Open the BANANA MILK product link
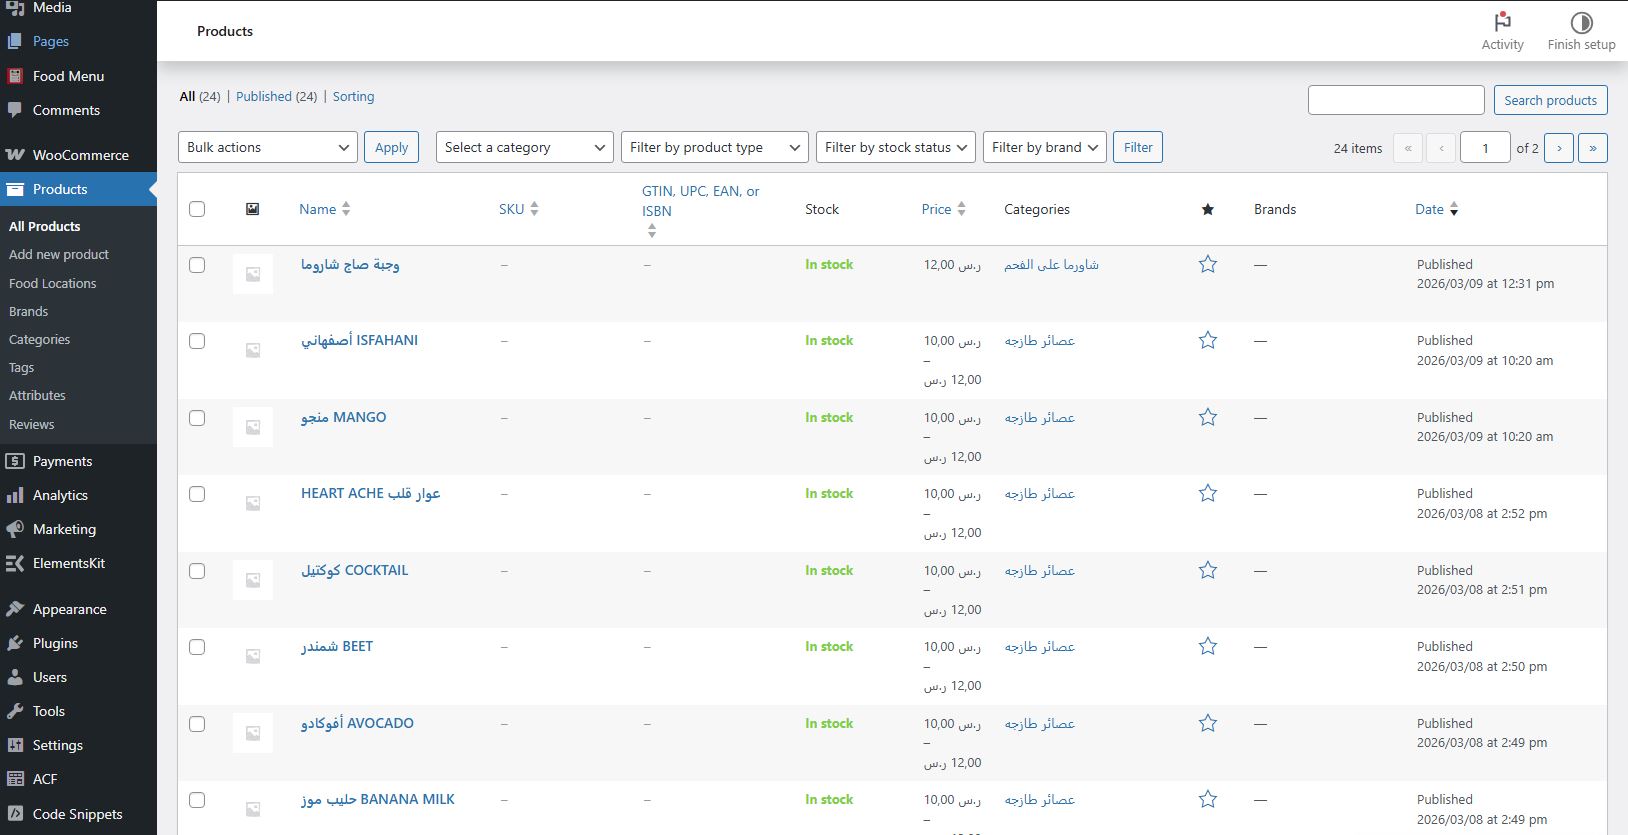Screen dimensions: 1628x835 tap(378, 799)
